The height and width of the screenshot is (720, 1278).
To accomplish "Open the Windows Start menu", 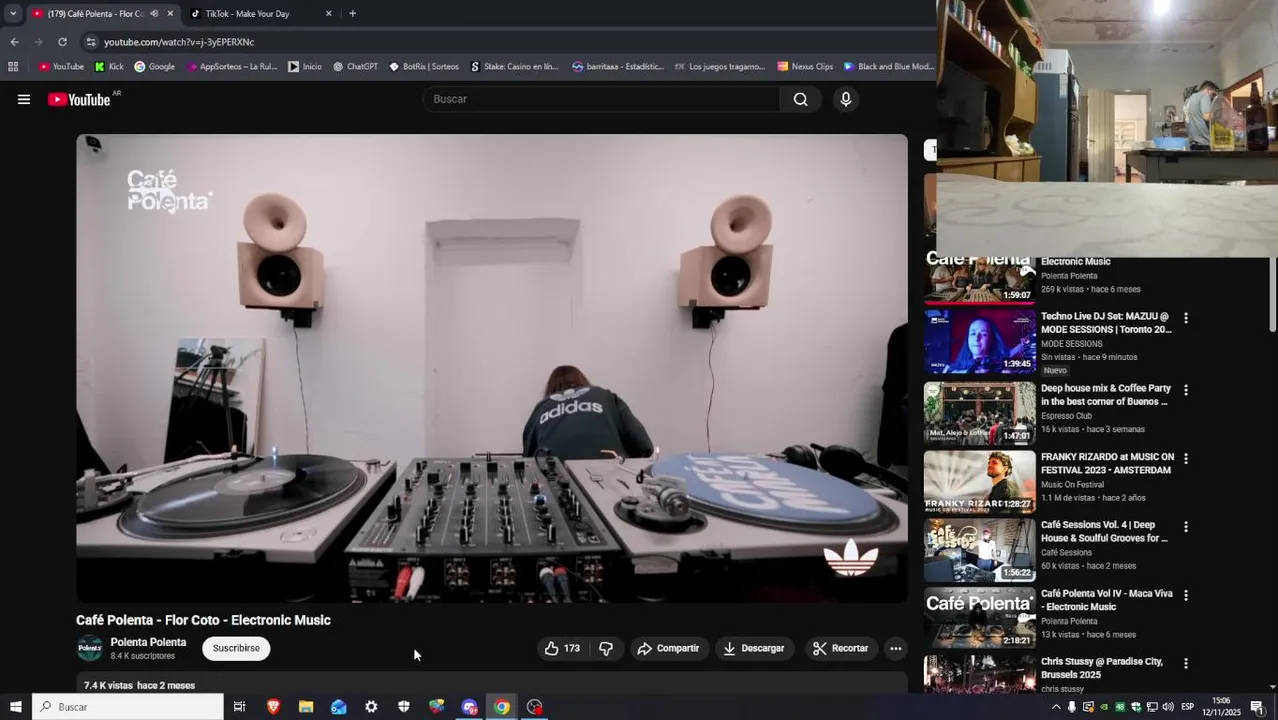I will [x=15, y=707].
